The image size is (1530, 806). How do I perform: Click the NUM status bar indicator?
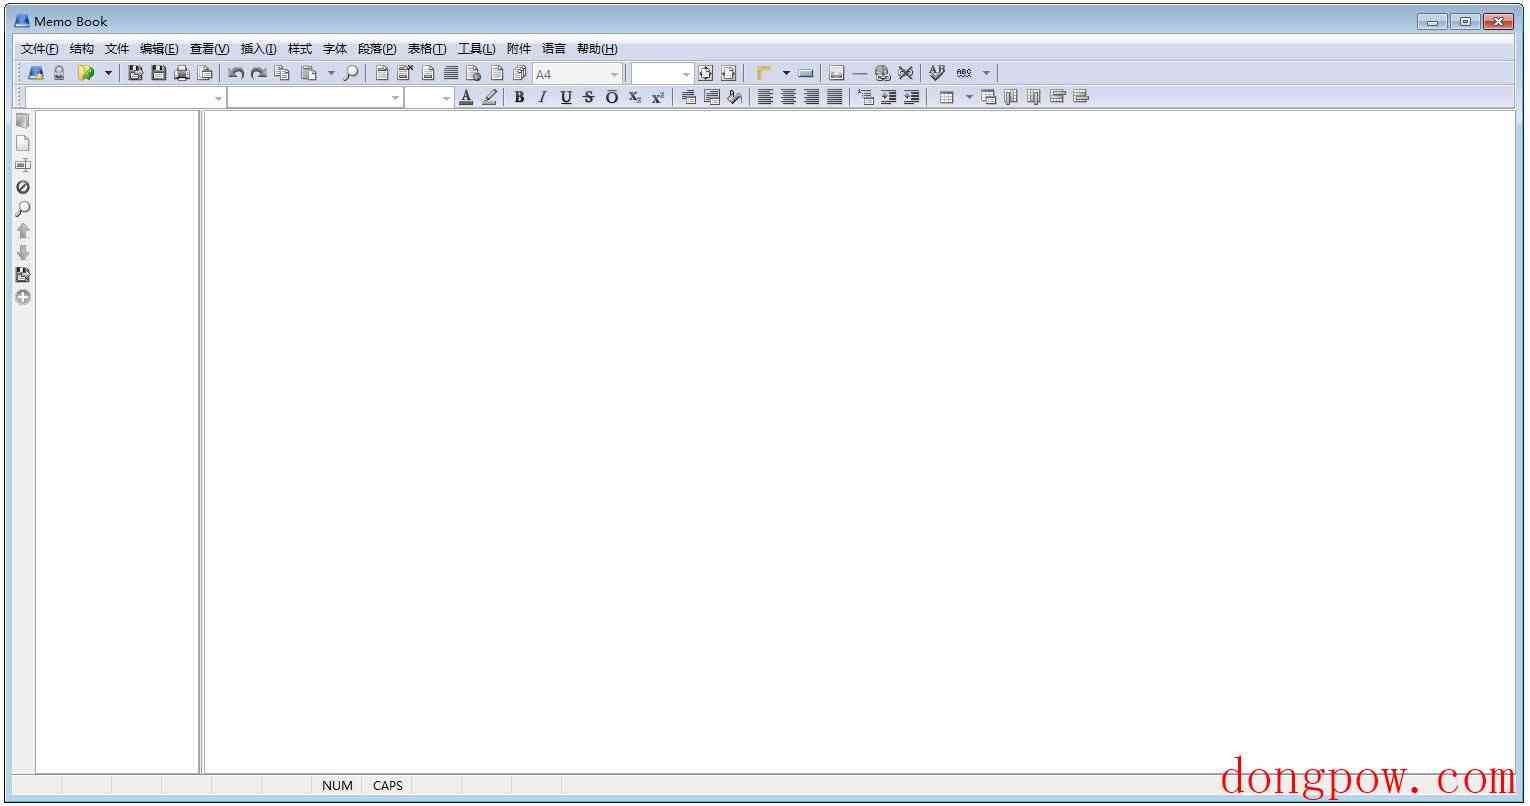coord(337,786)
